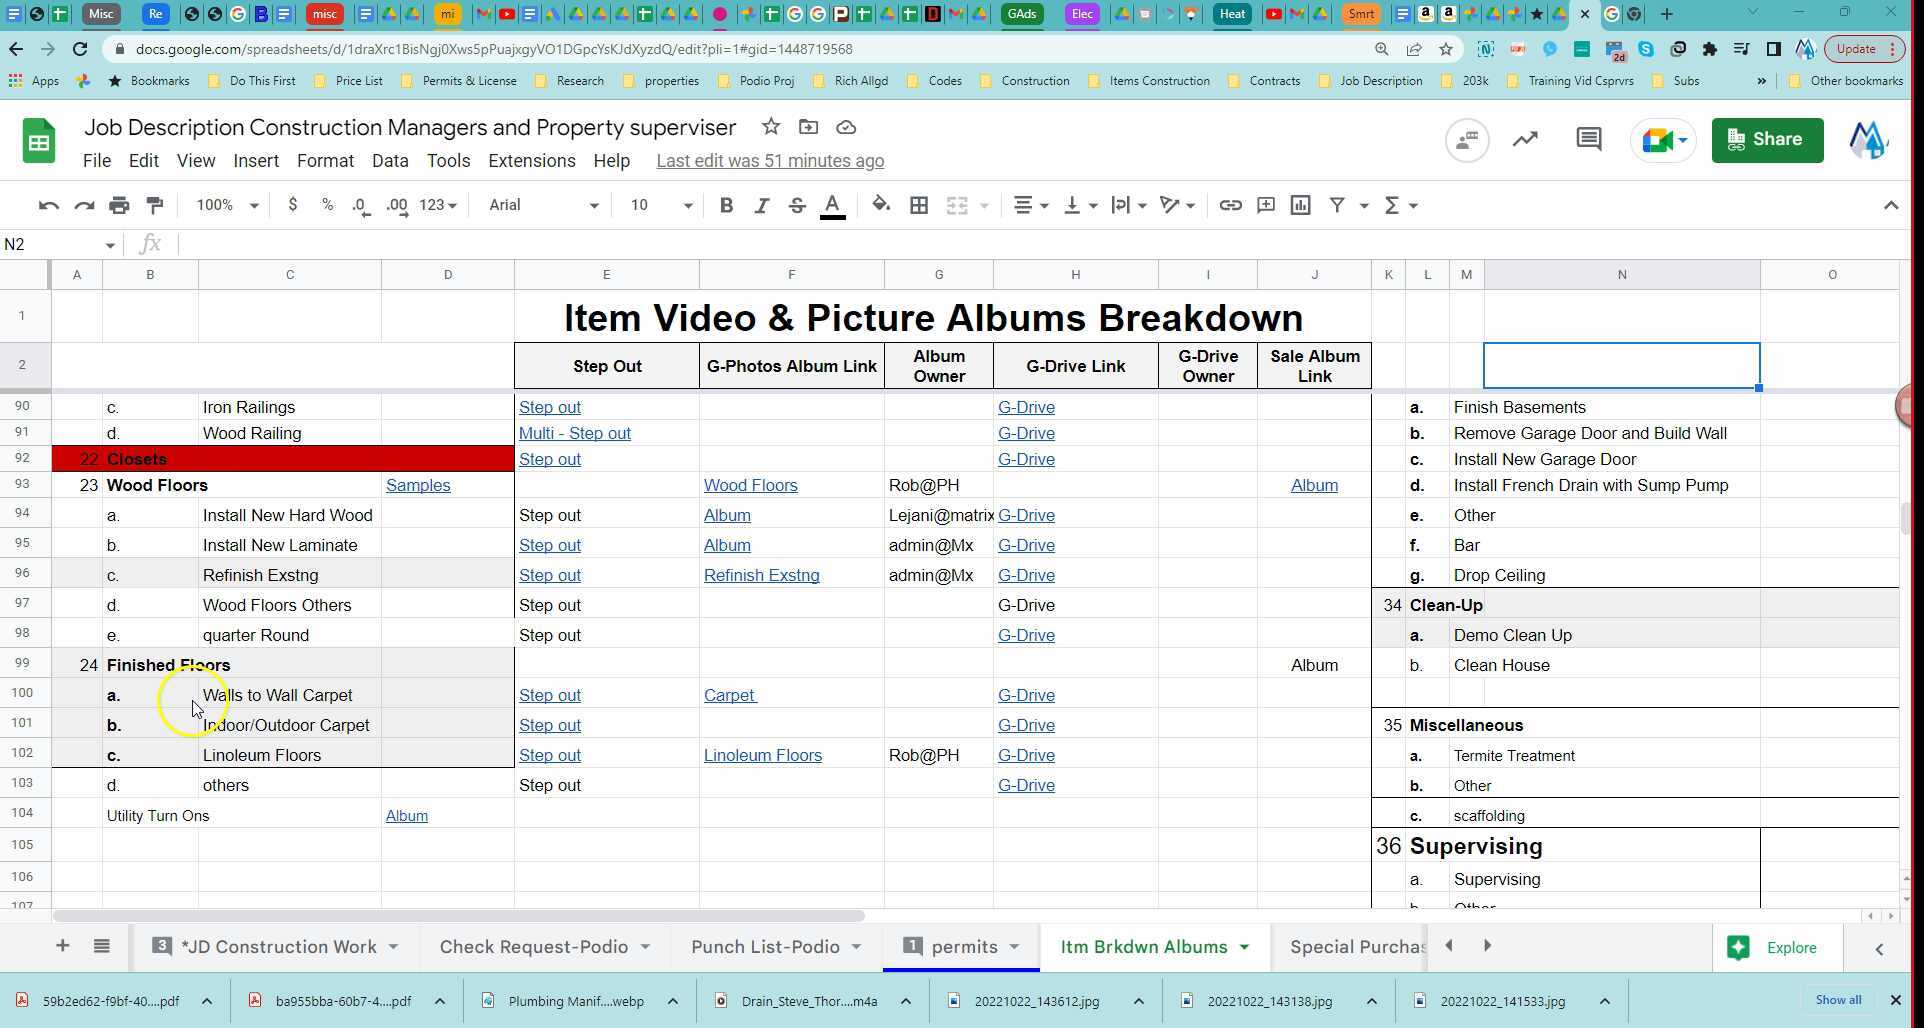Select the Paint format tool
1924x1028 pixels.
(154, 205)
